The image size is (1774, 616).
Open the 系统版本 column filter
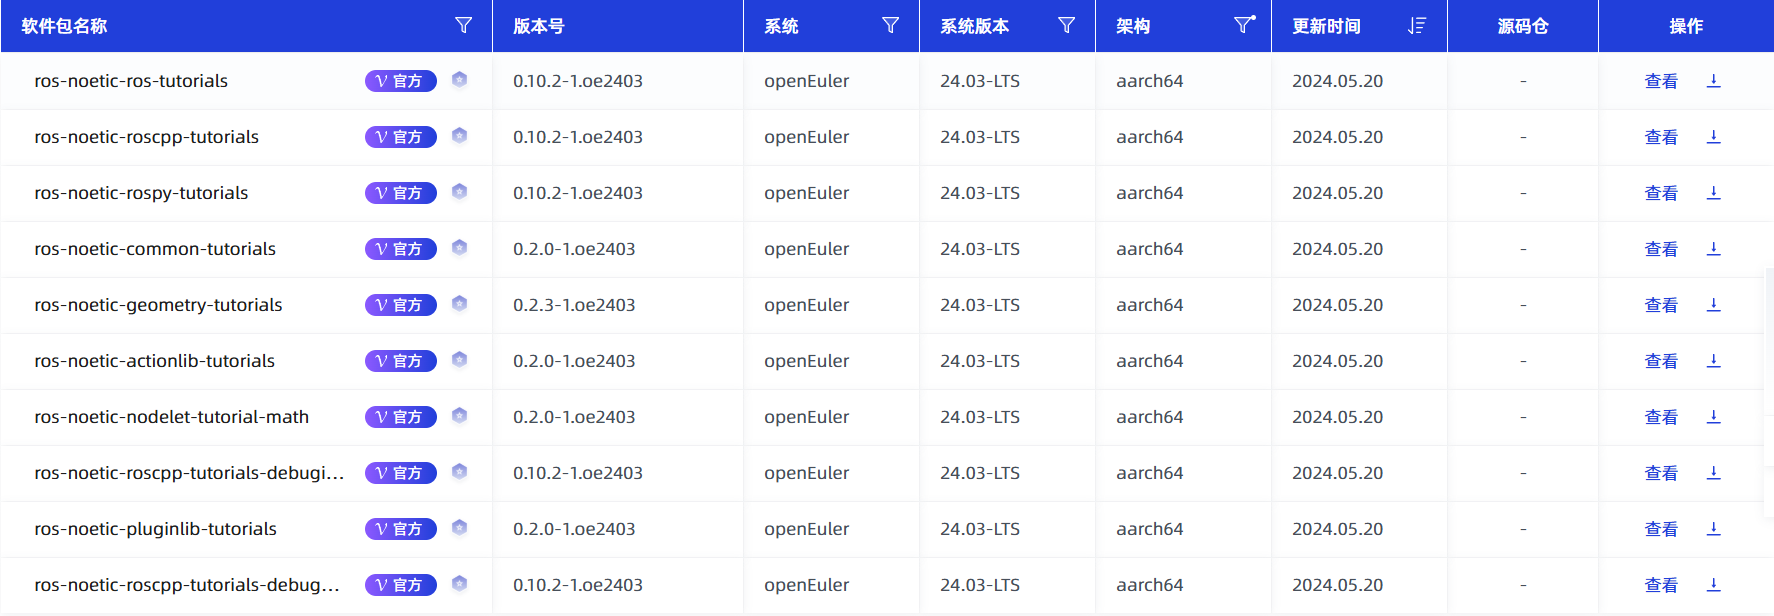pyautogui.click(x=1066, y=25)
